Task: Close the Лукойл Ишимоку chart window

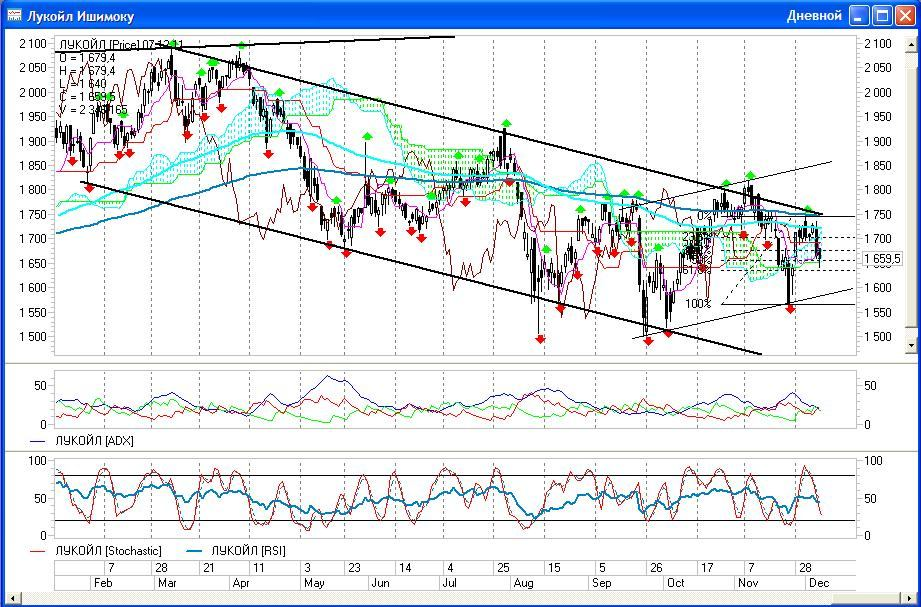Action: click(904, 16)
